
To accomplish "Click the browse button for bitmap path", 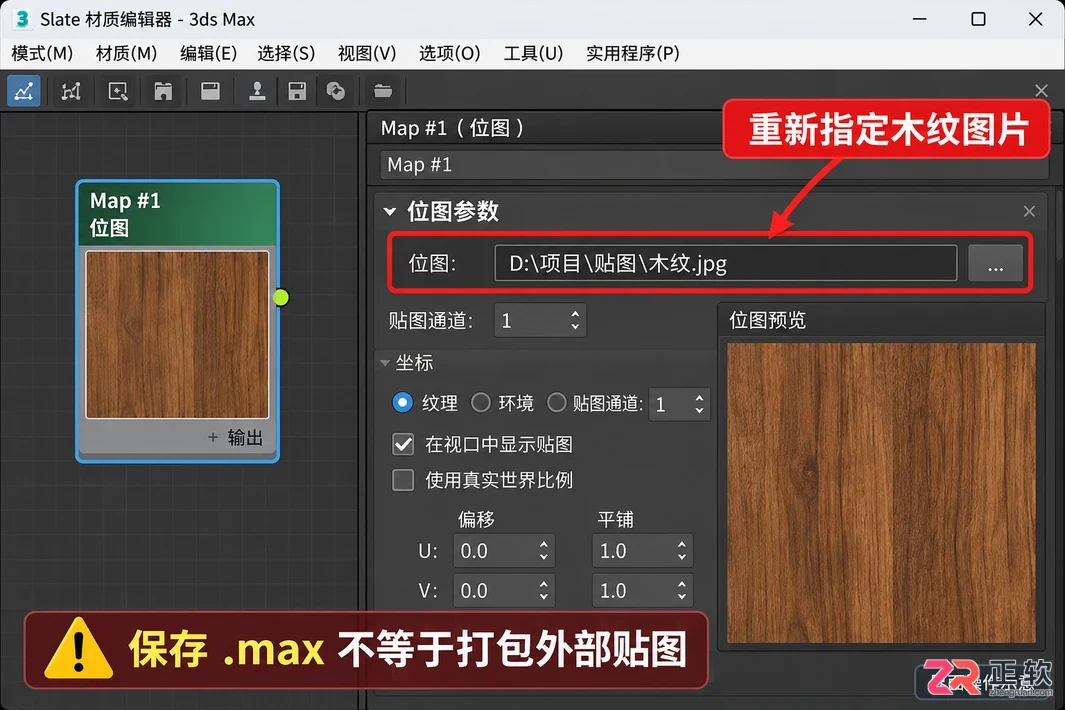I will 995,263.
